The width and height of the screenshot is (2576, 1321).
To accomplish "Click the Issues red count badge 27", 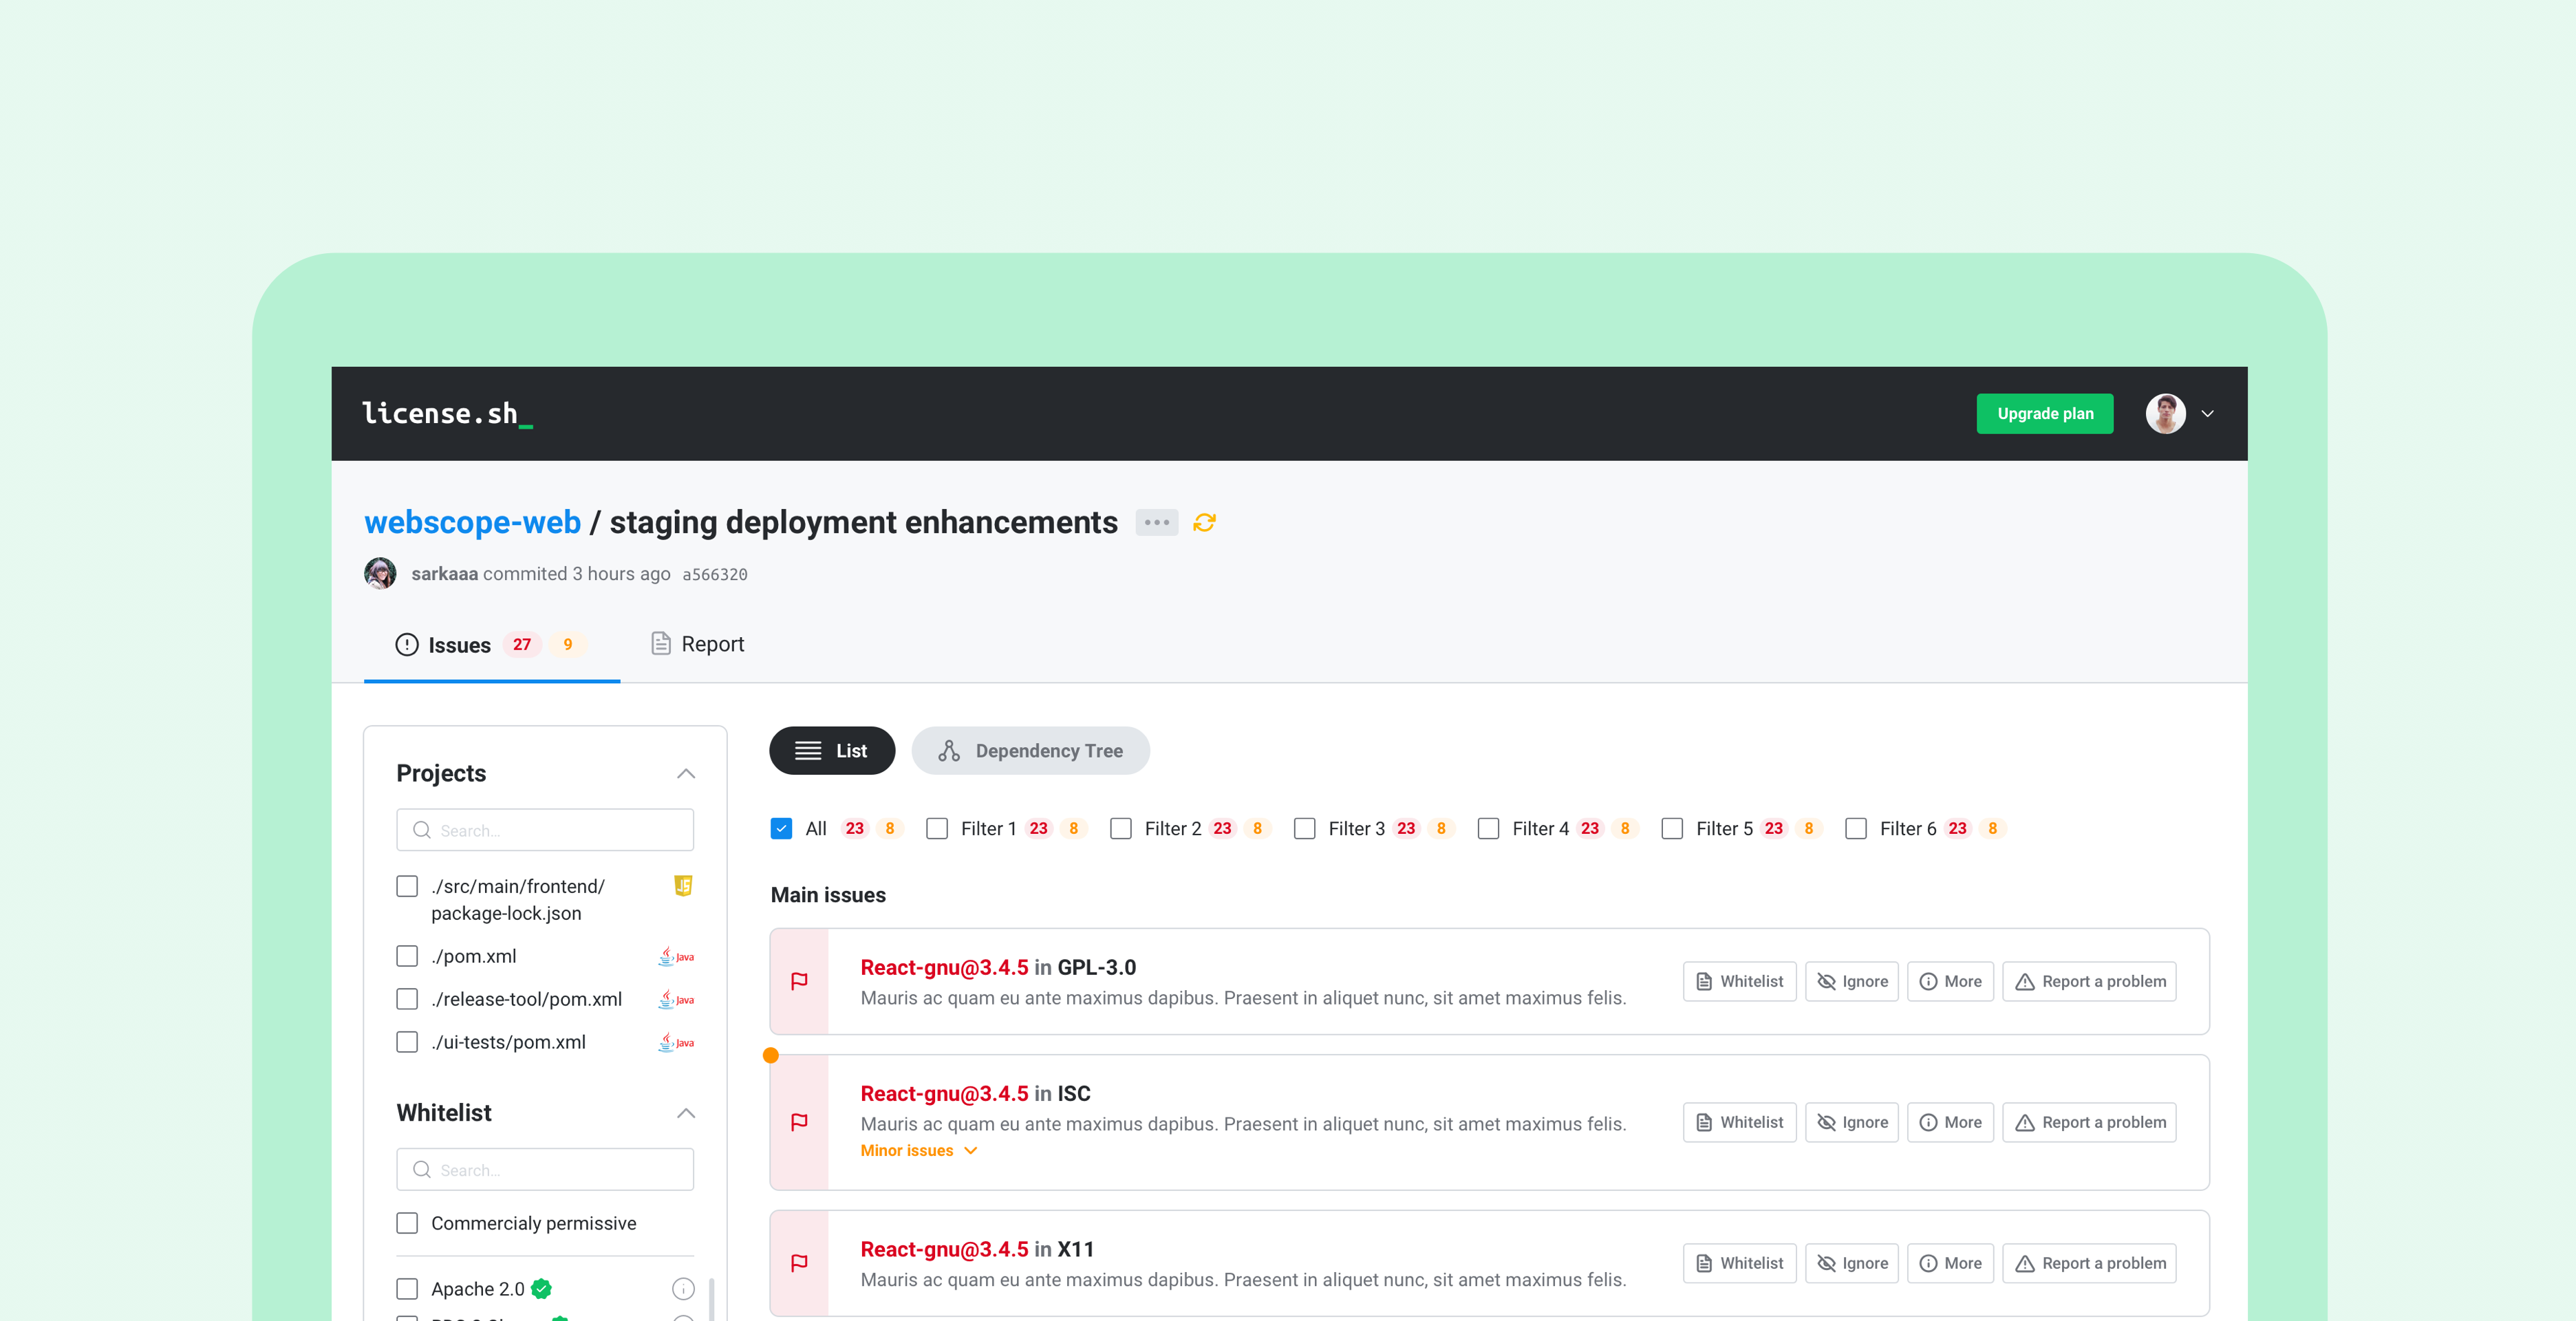I will pos(522,645).
